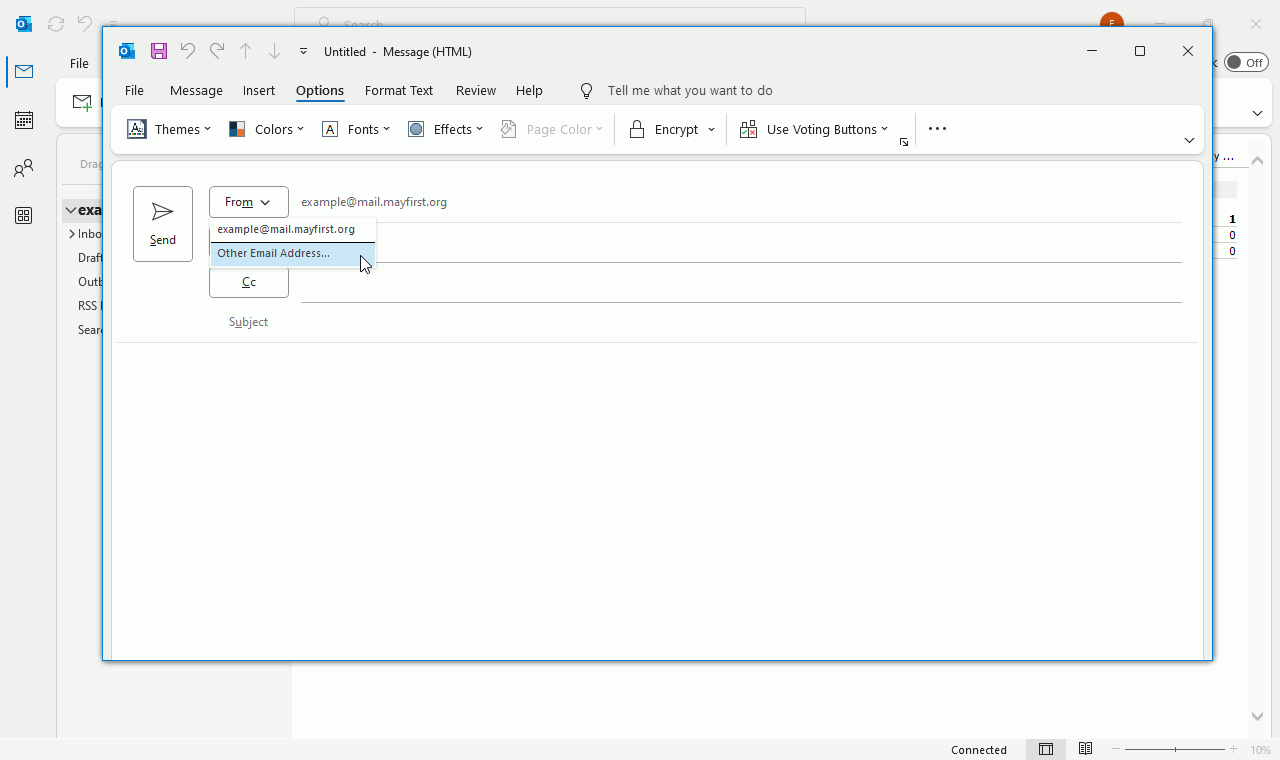The image size is (1280, 760).
Task: Zoom in with the plus in the status bar
Action: pos(1234,749)
